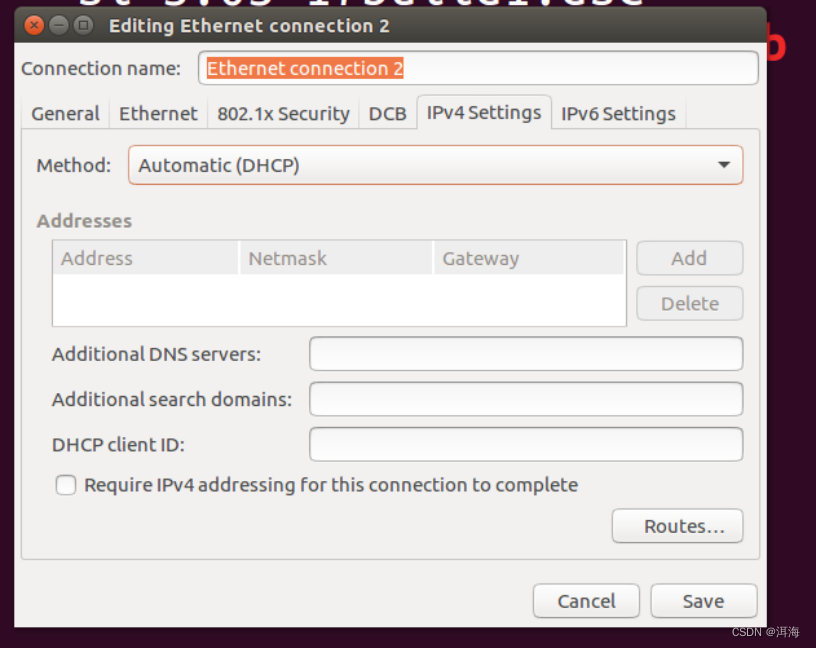Select the Ethernet tab
This screenshot has width=816, height=648.
pyautogui.click(x=157, y=113)
